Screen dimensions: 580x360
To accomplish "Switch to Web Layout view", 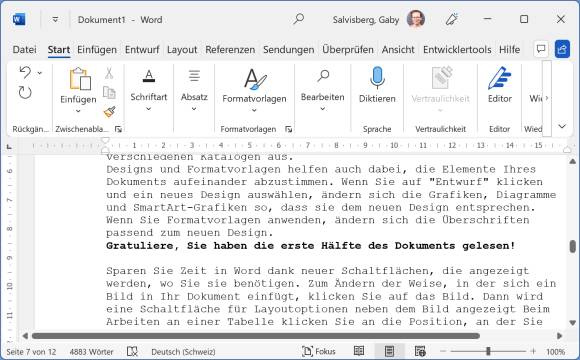I will click(x=420, y=351).
